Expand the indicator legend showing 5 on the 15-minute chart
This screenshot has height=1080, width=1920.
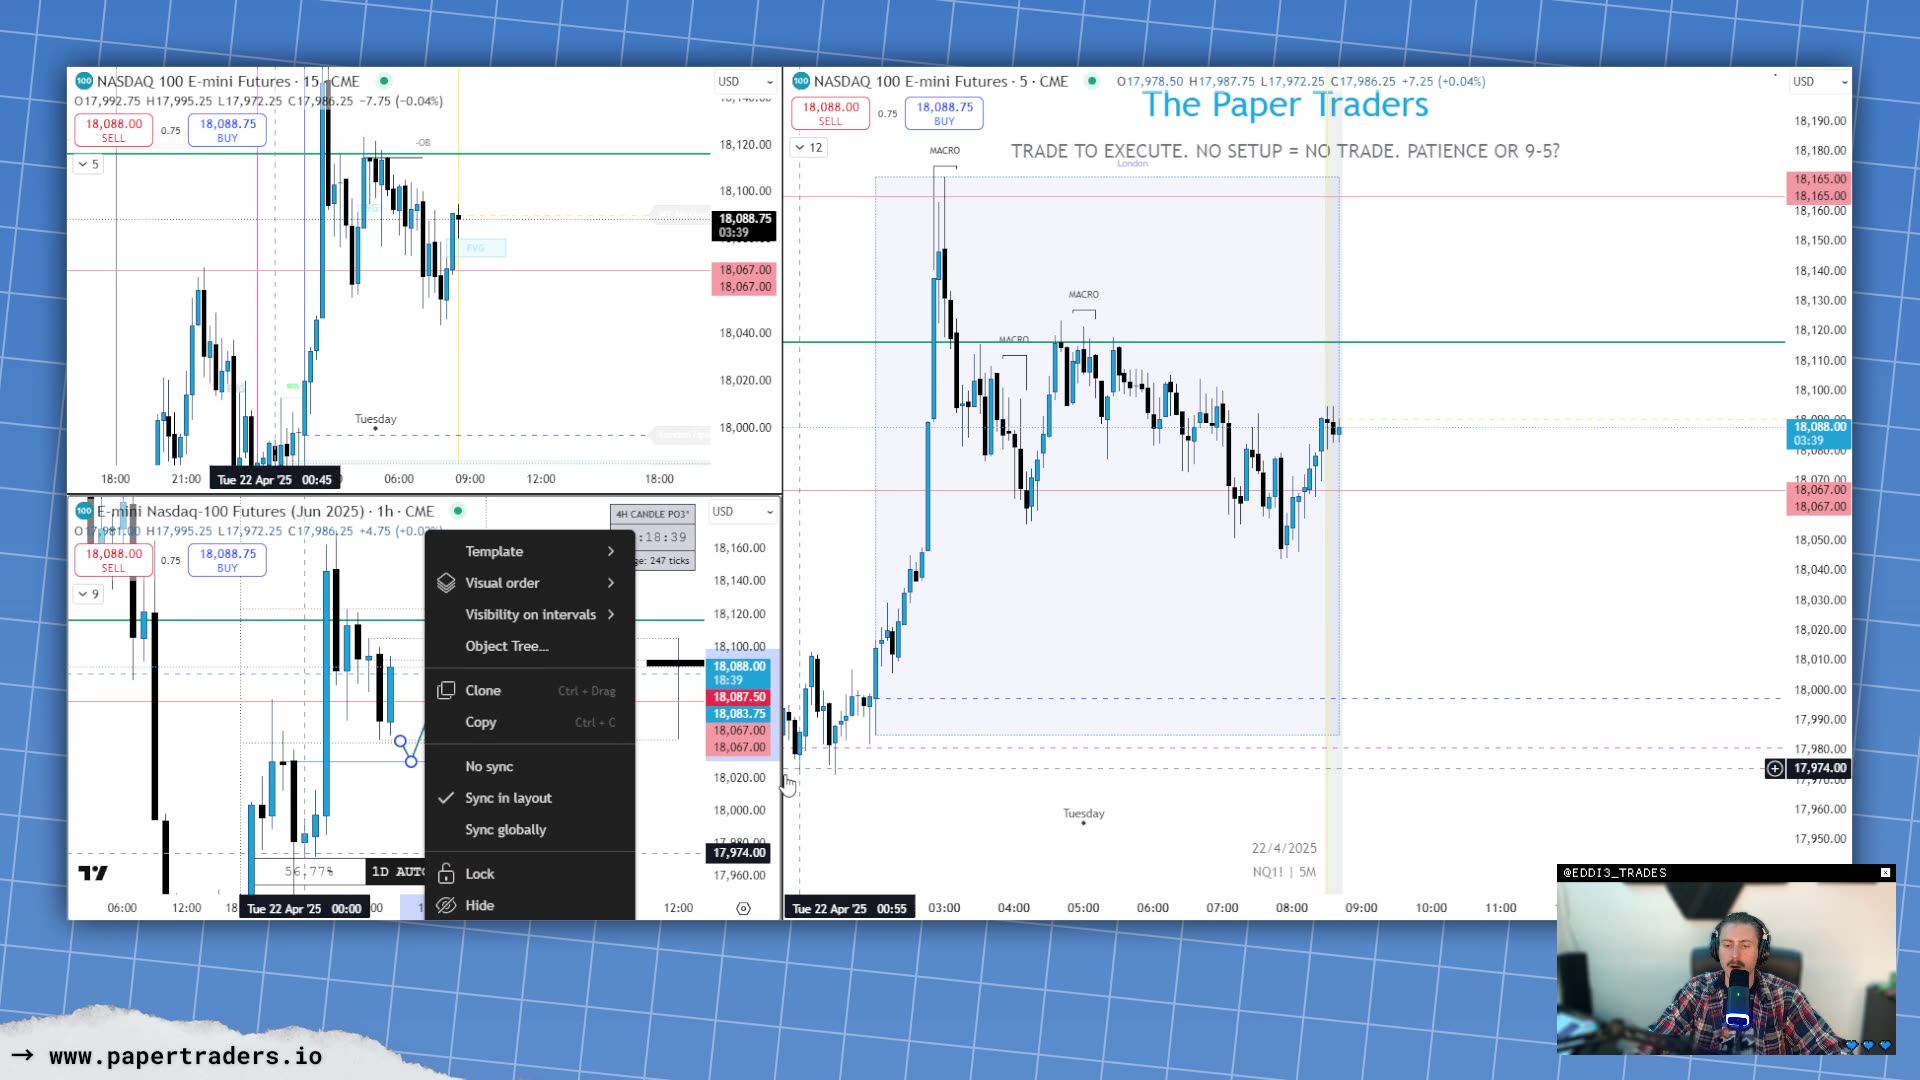(x=88, y=164)
